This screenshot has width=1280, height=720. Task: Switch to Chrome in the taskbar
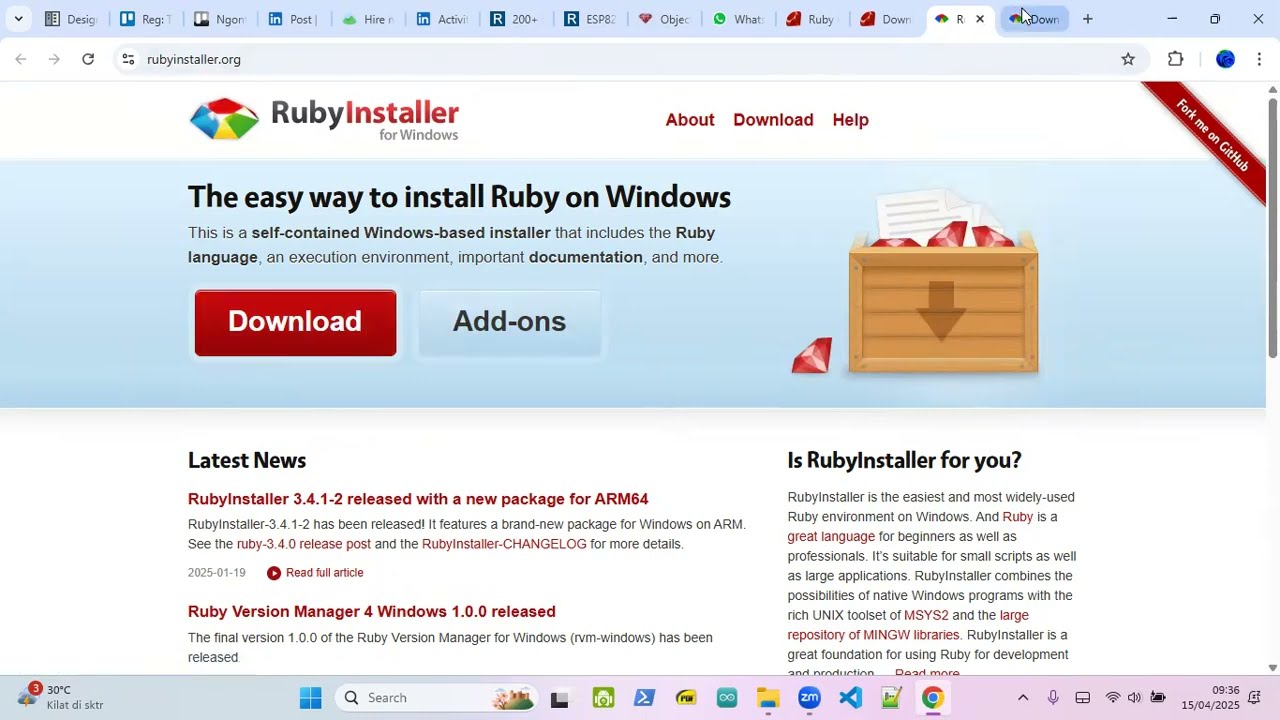(x=932, y=698)
